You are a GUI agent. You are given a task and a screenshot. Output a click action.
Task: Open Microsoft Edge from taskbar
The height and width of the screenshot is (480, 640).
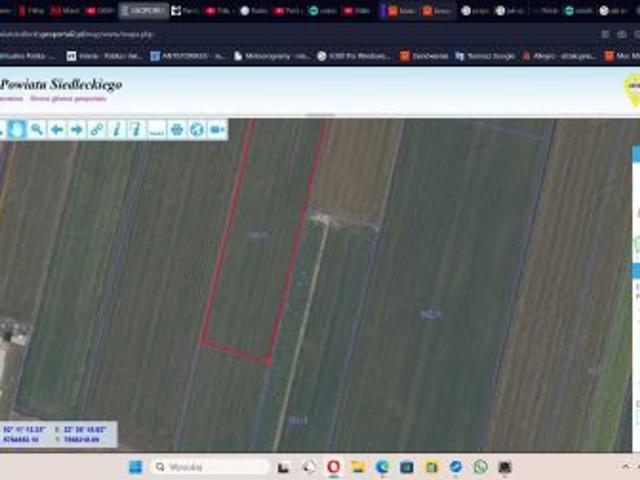point(382,467)
